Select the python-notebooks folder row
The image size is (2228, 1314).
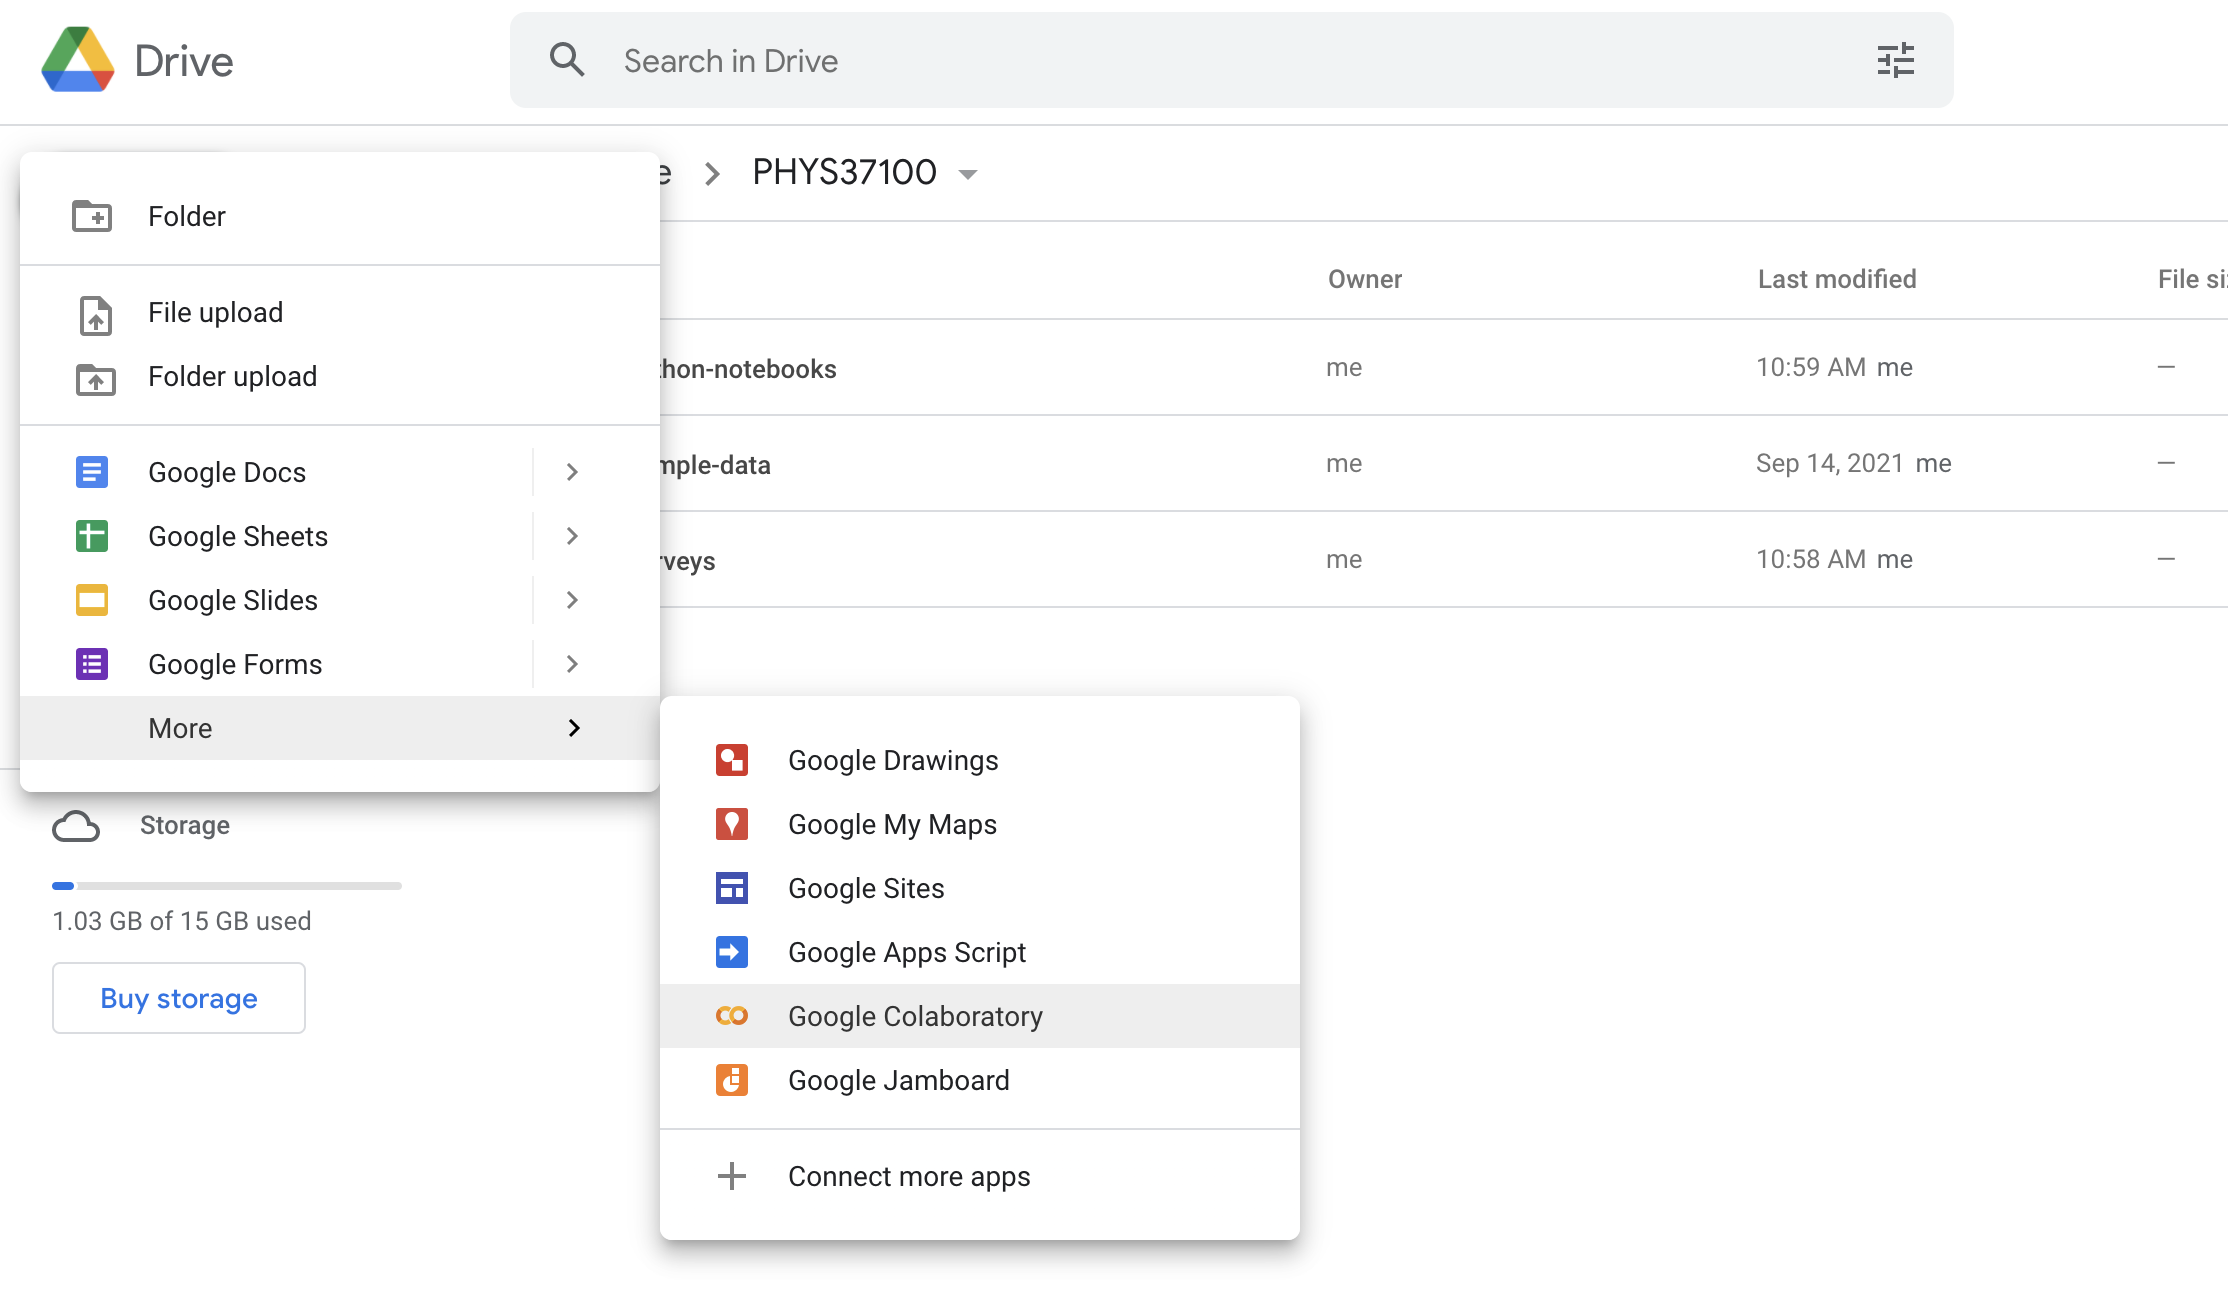click(x=1444, y=368)
